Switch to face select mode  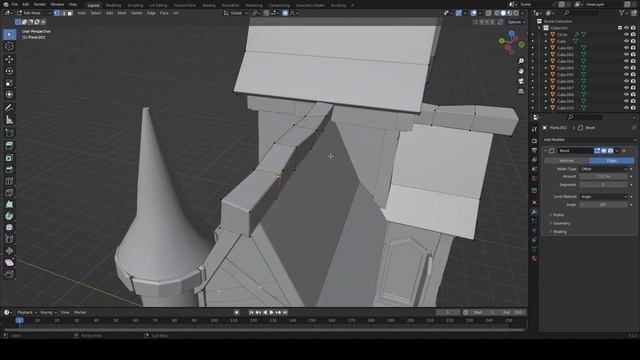coord(70,13)
